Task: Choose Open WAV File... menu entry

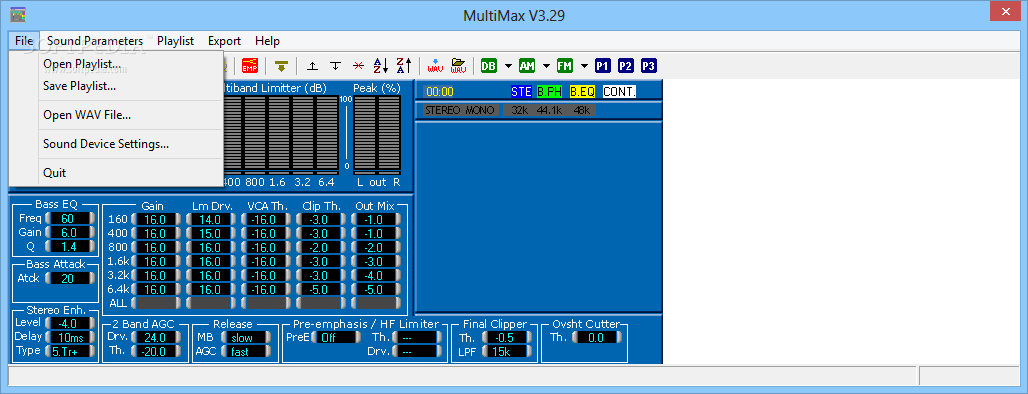Action: (116, 115)
